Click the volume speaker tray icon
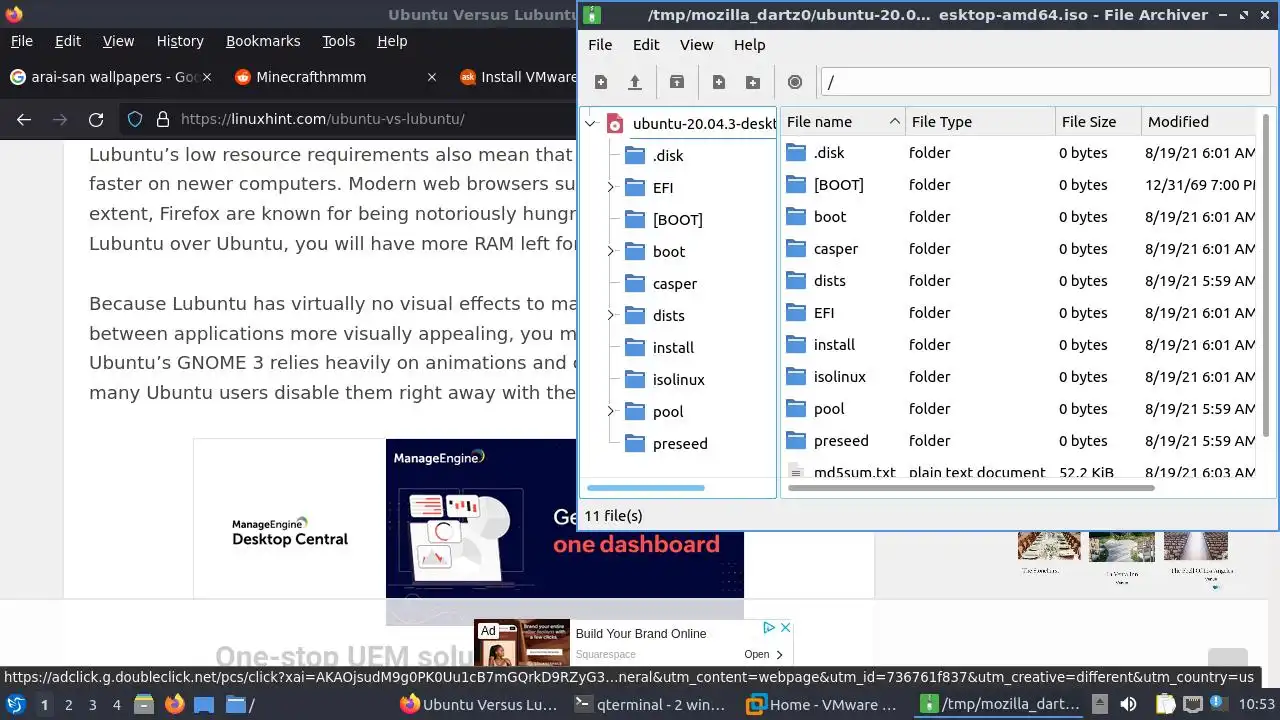Viewport: 1280px width, 720px height. point(1128,705)
